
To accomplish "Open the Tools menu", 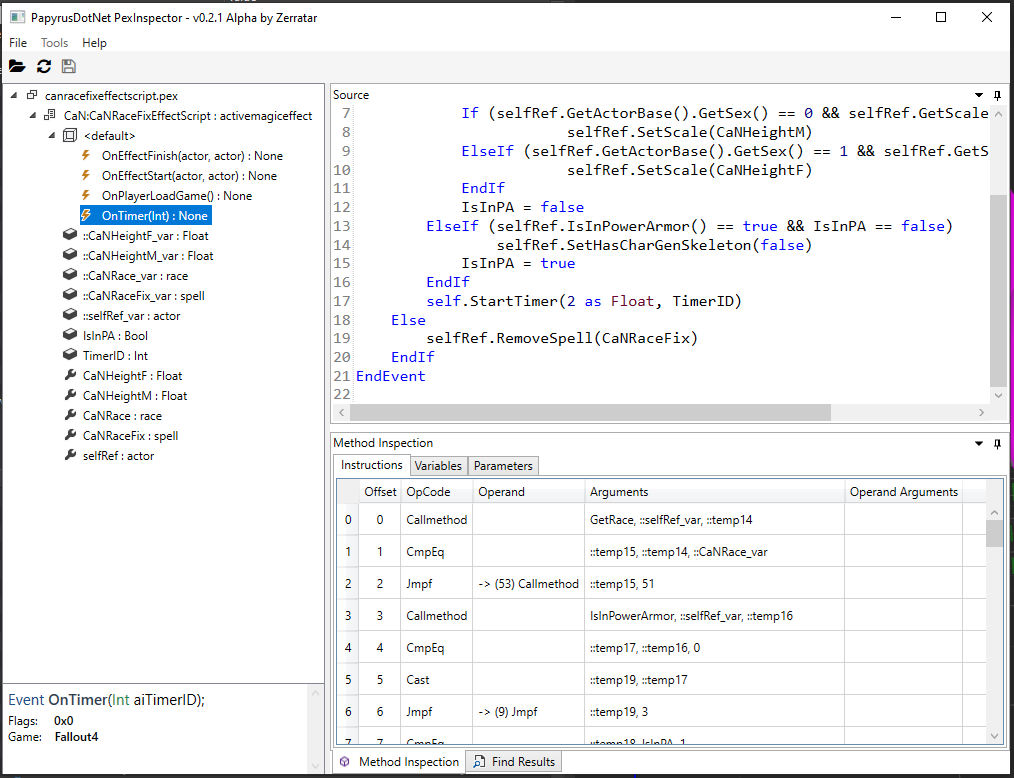I will pyautogui.click(x=54, y=43).
